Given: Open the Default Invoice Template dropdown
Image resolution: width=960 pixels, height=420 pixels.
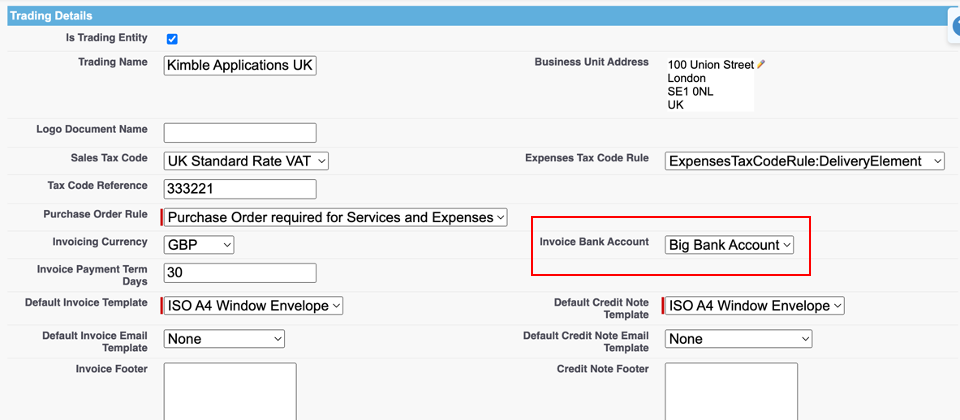Looking at the screenshot, I should (x=253, y=306).
